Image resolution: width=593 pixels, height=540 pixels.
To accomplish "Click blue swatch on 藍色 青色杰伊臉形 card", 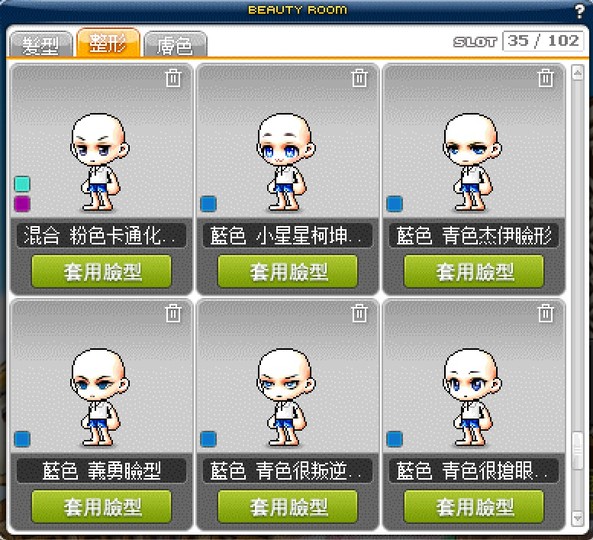I will coord(394,203).
